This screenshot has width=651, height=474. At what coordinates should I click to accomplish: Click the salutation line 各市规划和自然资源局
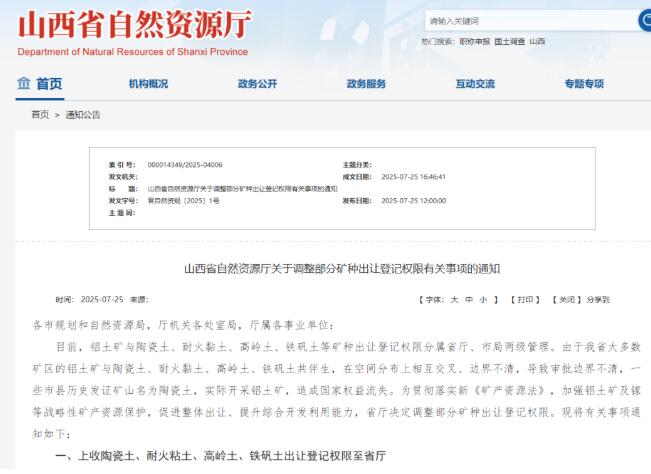pos(183,325)
